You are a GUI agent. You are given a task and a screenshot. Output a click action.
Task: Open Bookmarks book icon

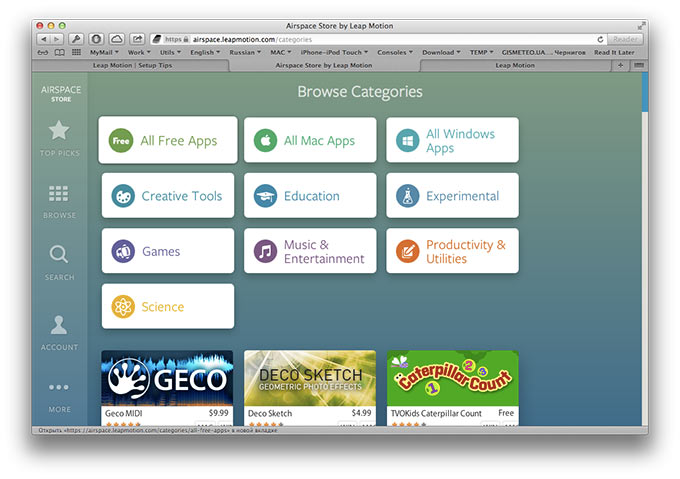click(x=59, y=52)
